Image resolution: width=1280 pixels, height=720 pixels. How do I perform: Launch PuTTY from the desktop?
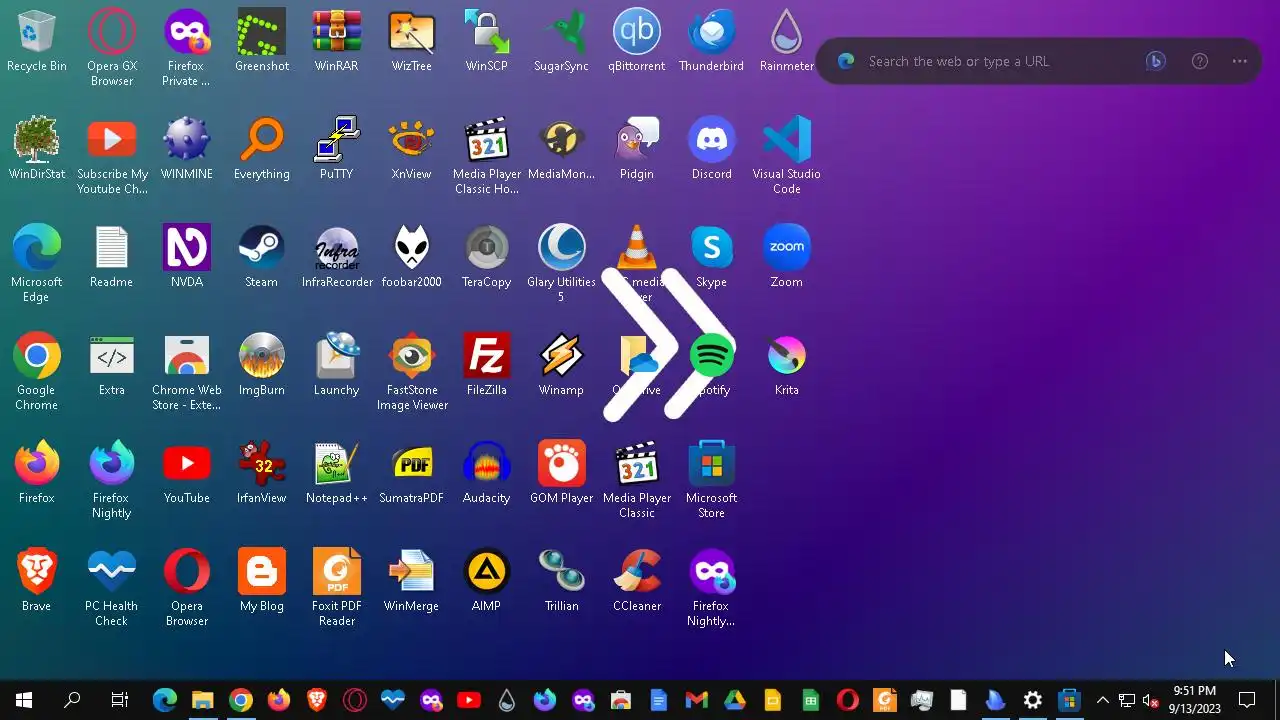[x=336, y=150]
